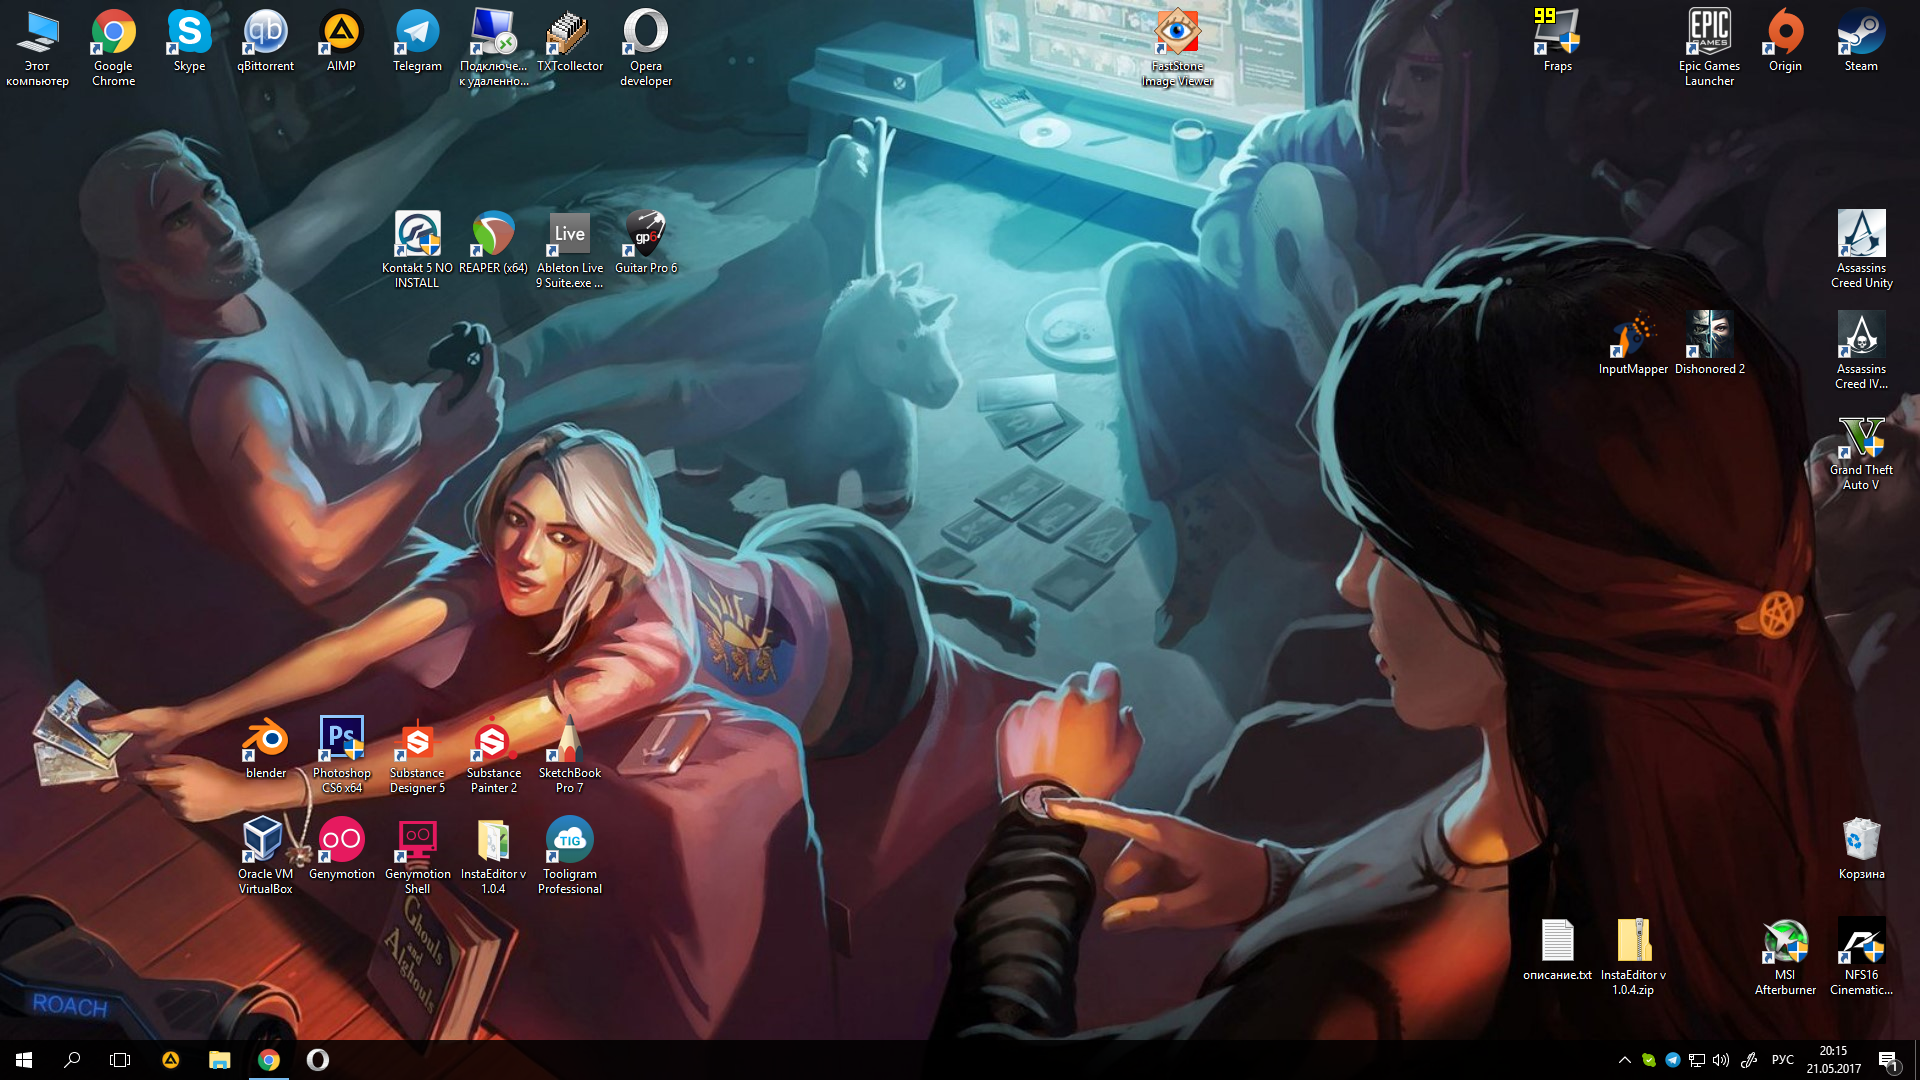Select the SketchBook Pro 7 shortcut
Image resolution: width=1920 pixels, height=1080 pixels.
(x=570, y=755)
